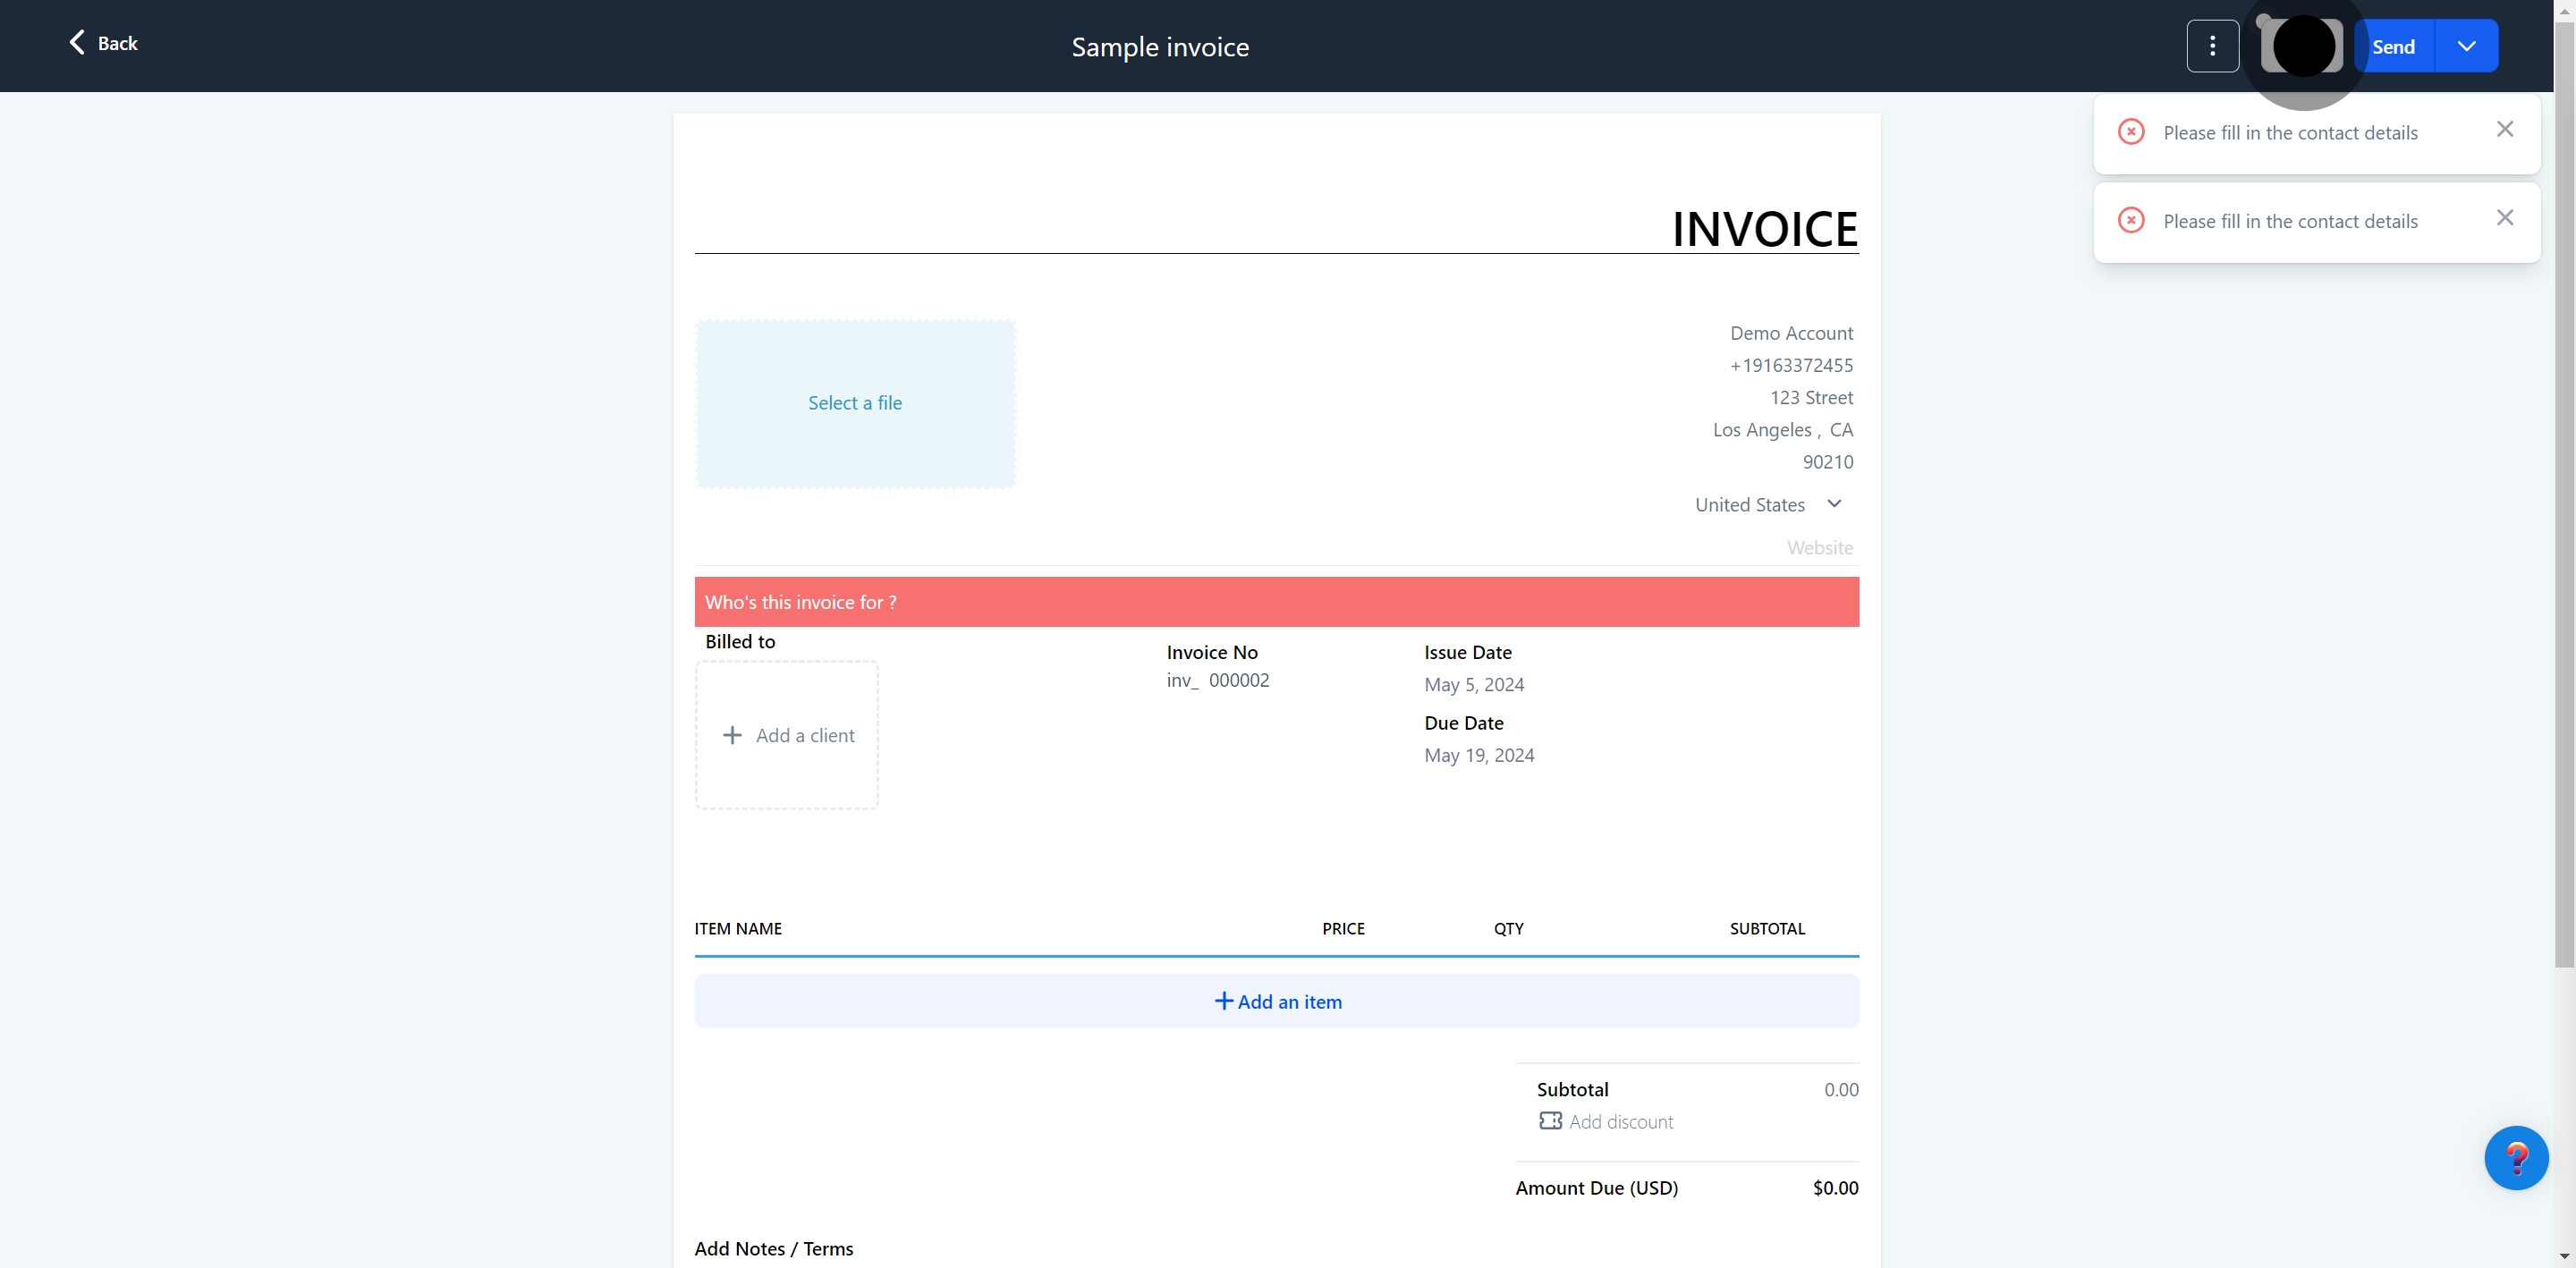
Task: Click the Back arrow icon
Action: click(77, 42)
